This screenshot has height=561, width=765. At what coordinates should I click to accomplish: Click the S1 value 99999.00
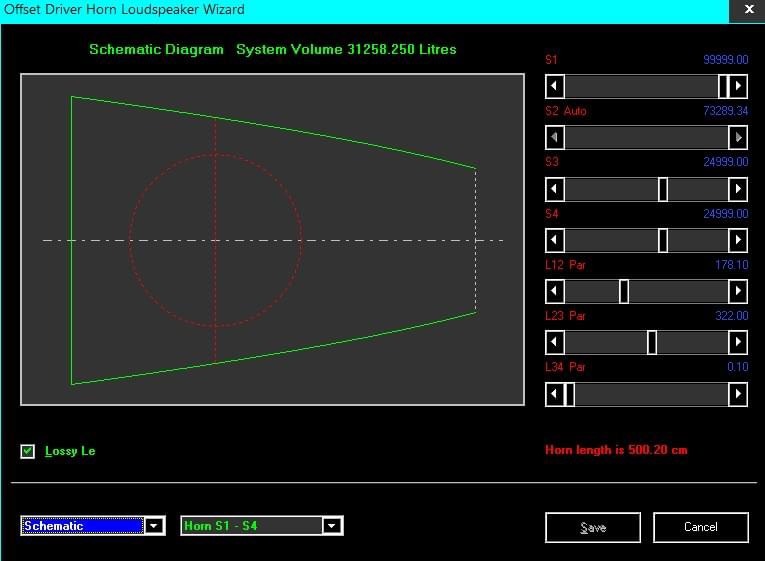(725, 60)
